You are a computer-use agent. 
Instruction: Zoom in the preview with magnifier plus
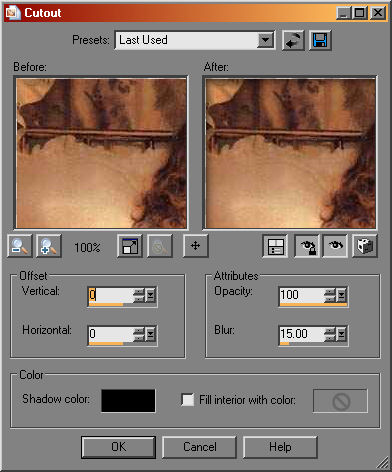pyautogui.click(x=49, y=246)
